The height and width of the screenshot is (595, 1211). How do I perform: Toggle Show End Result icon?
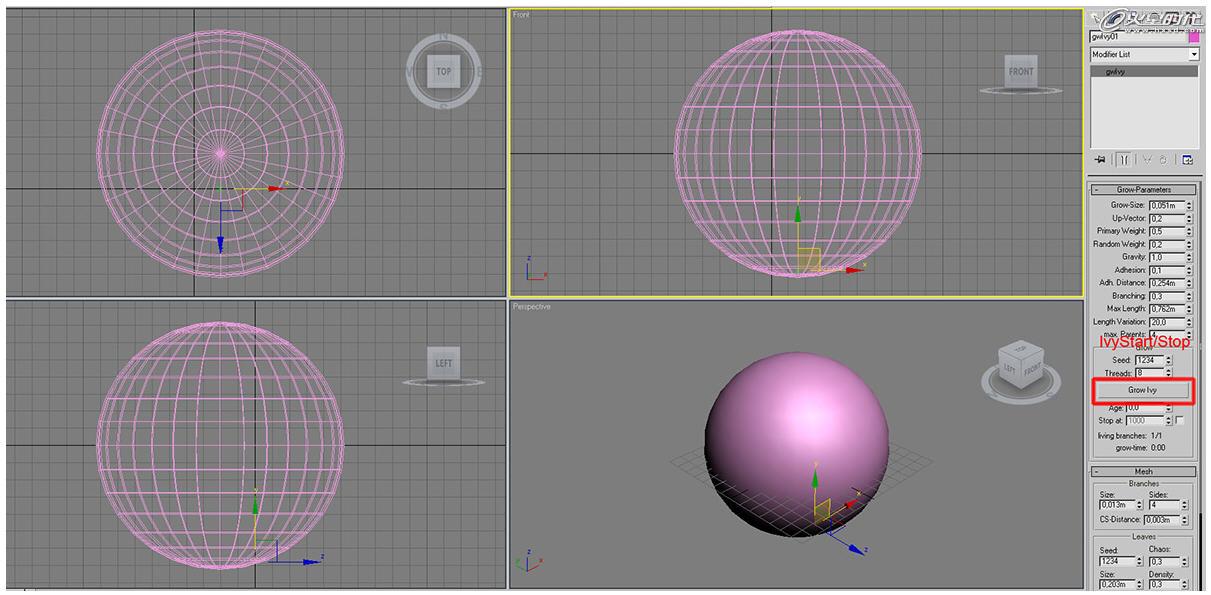point(1124,160)
